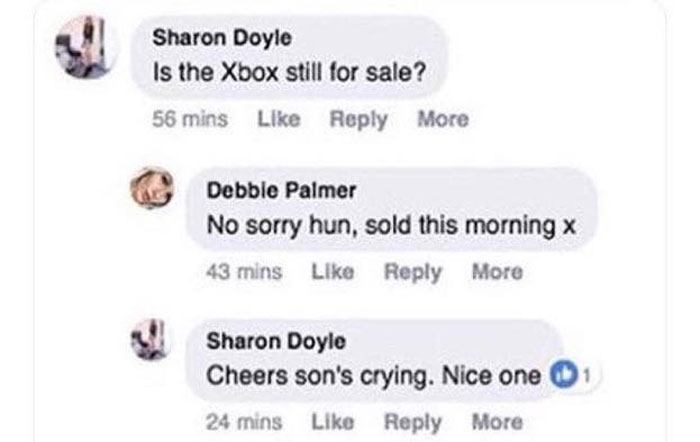Open More options on Debbie Palmer's reply

coord(497,271)
